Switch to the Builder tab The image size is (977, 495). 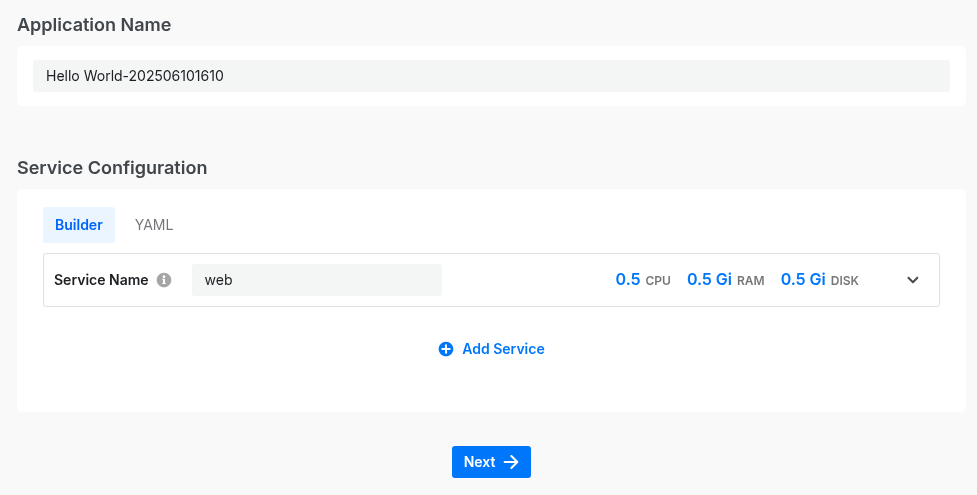[x=79, y=225]
